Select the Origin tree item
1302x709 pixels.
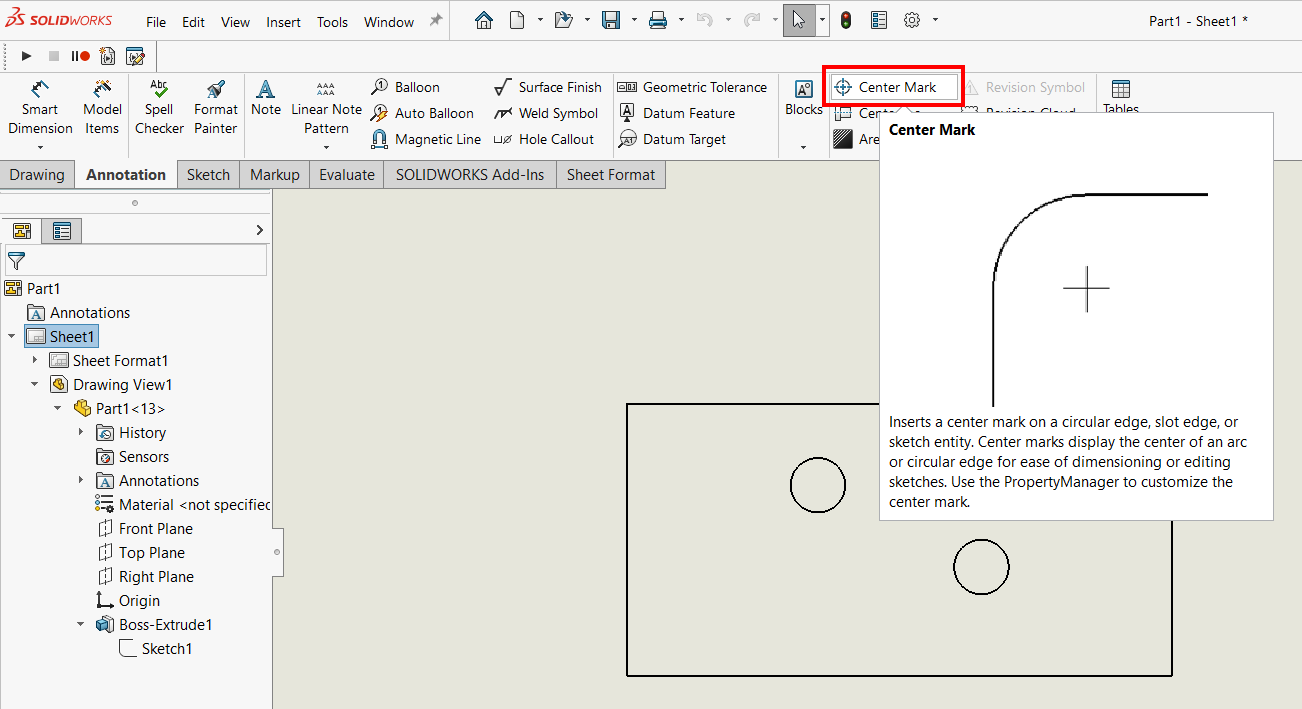pyautogui.click(x=128, y=600)
